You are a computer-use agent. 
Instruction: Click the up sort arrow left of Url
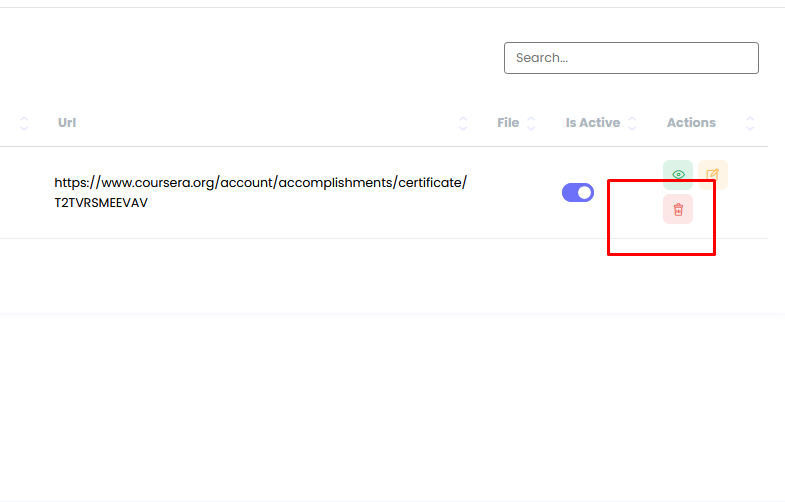click(24, 118)
